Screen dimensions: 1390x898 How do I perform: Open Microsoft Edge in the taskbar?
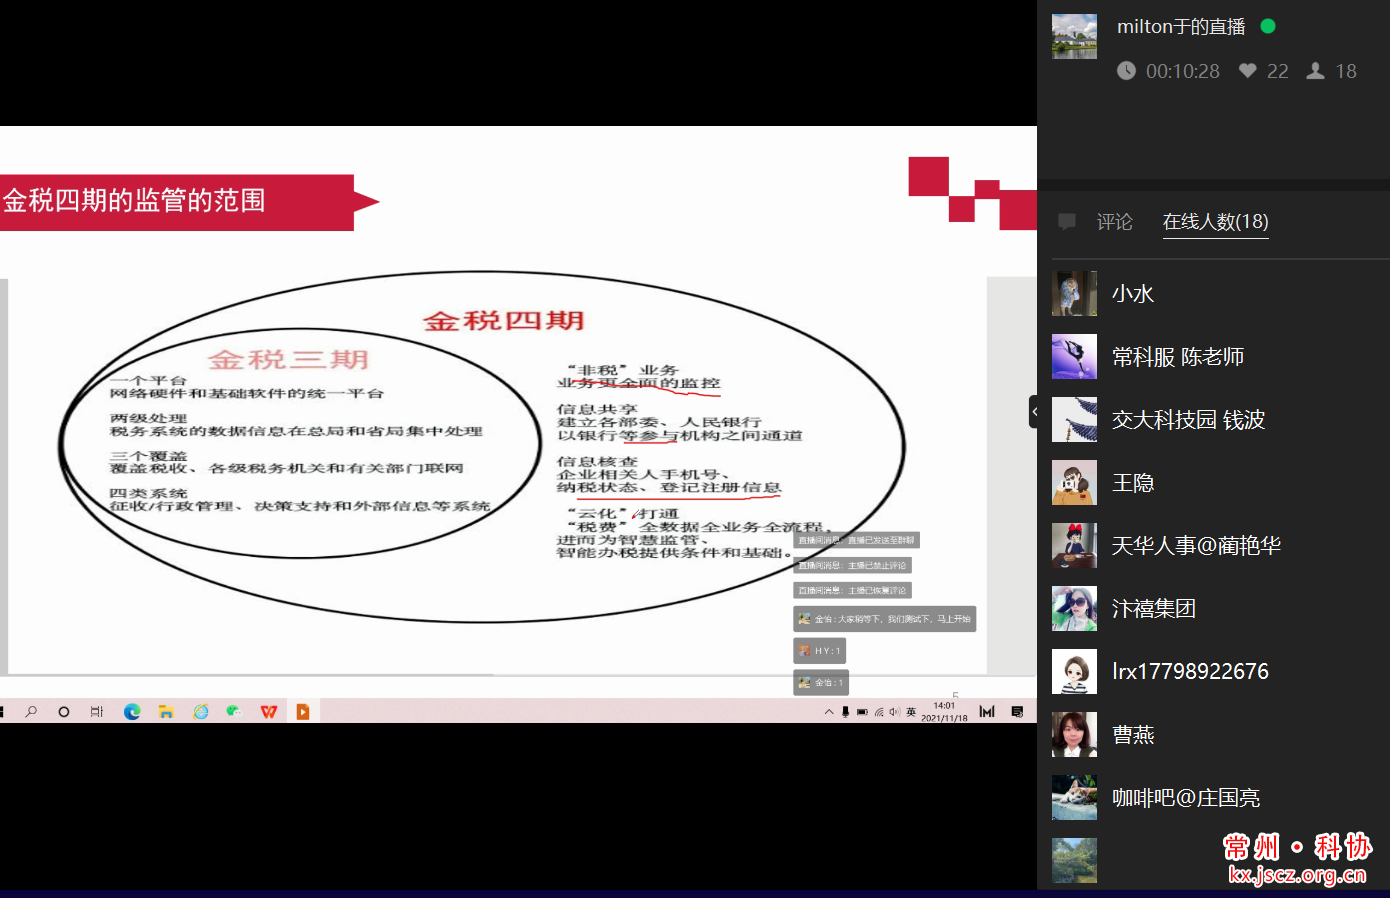132,712
